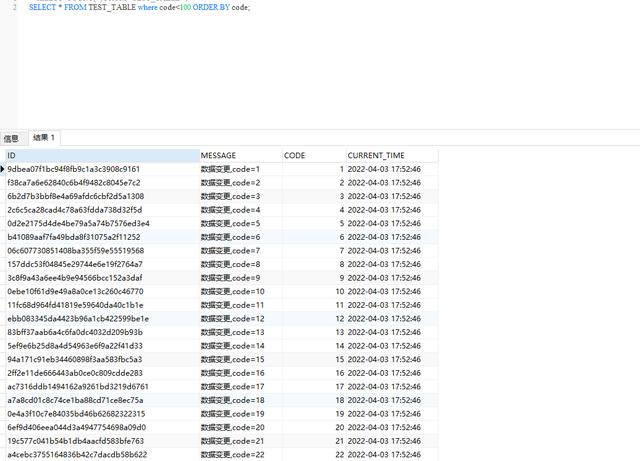Screen dimensions: 640x461
Task: Select ID cell 157ddc53f04845e29744e6e19f2764a7
Action: point(102,264)
